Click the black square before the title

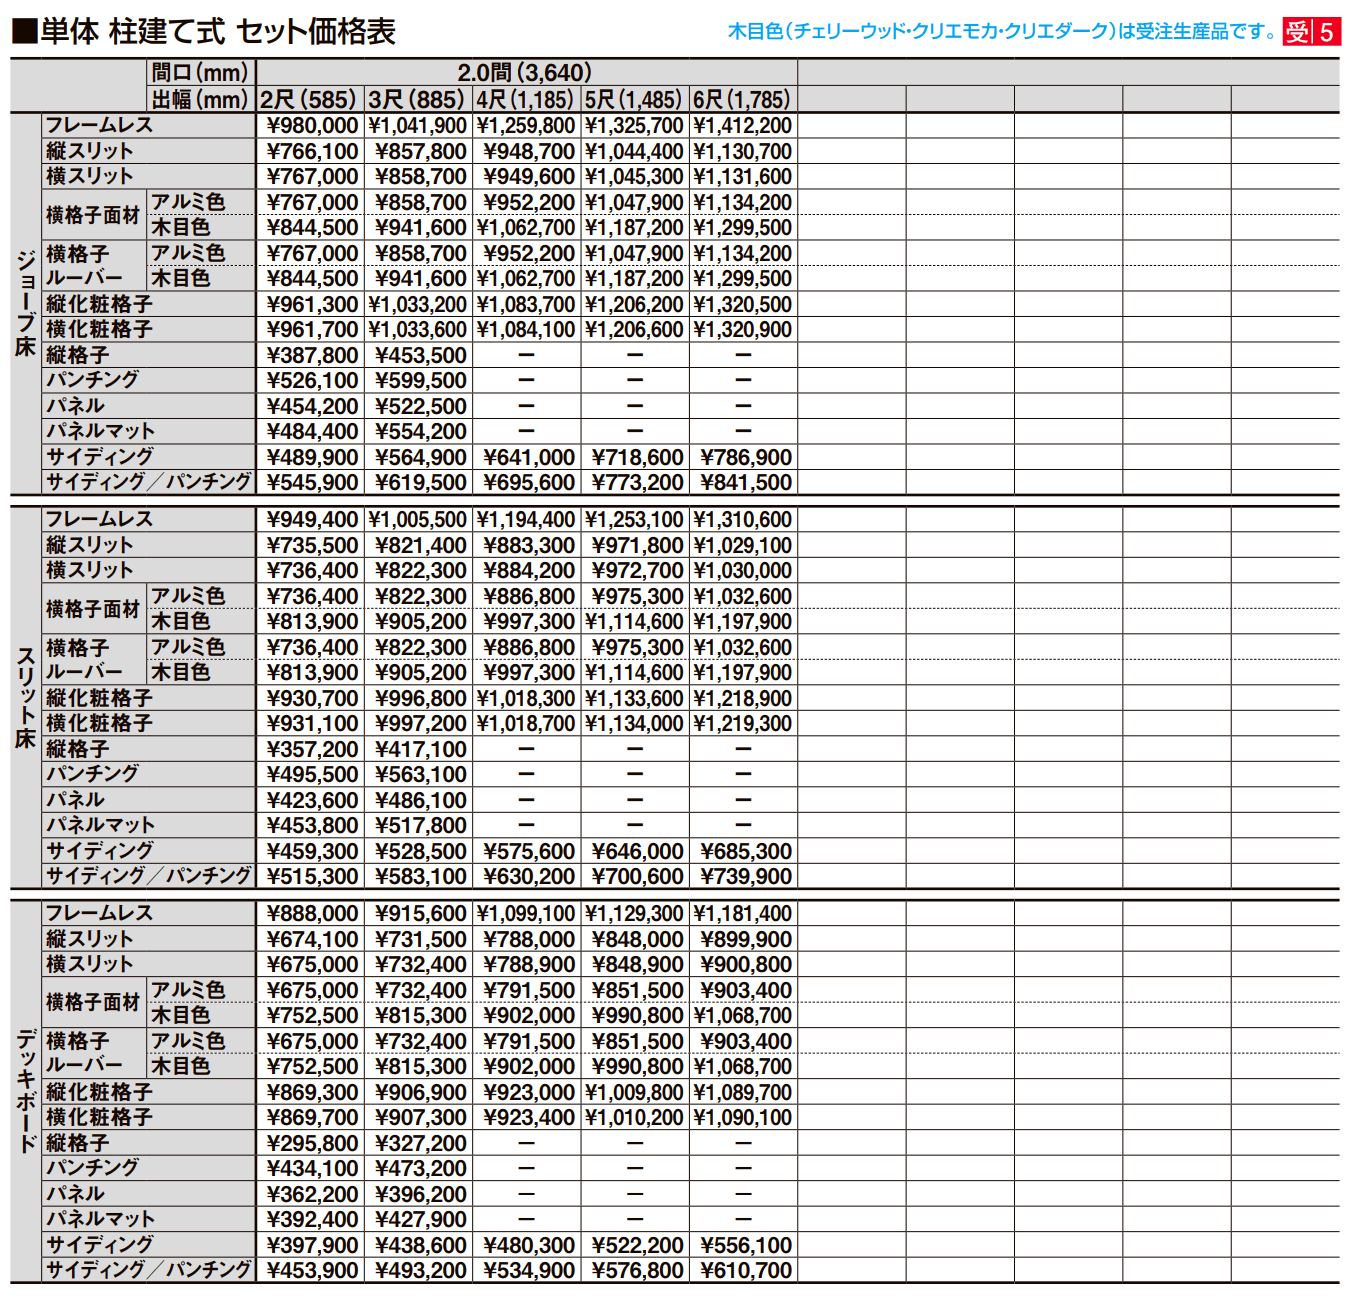[24, 32]
